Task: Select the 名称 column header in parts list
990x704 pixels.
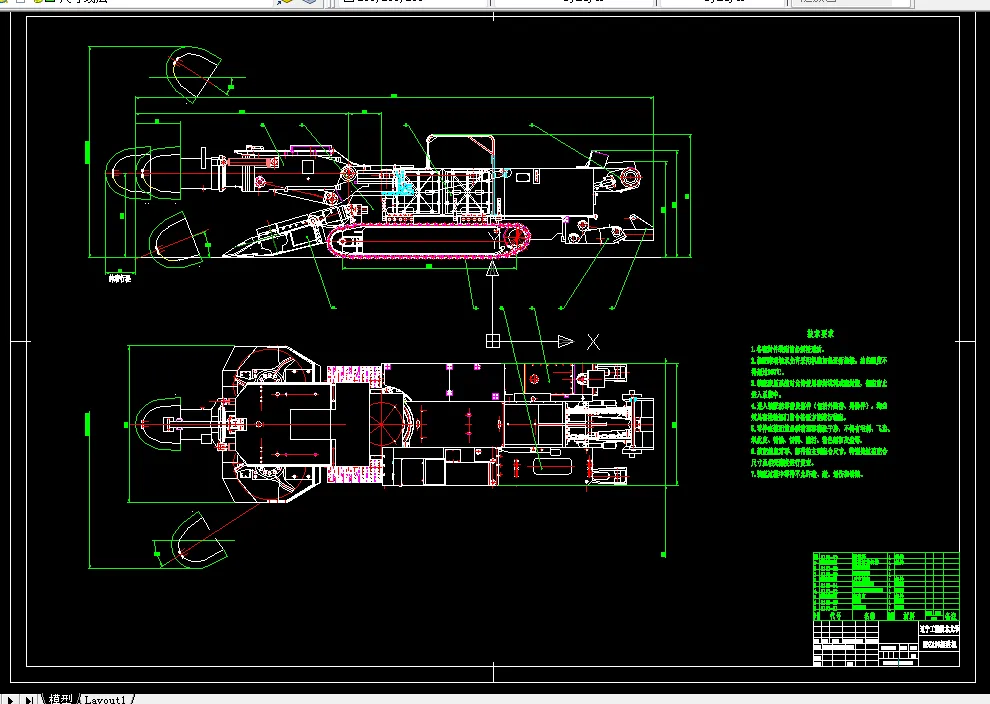Action: 869,615
